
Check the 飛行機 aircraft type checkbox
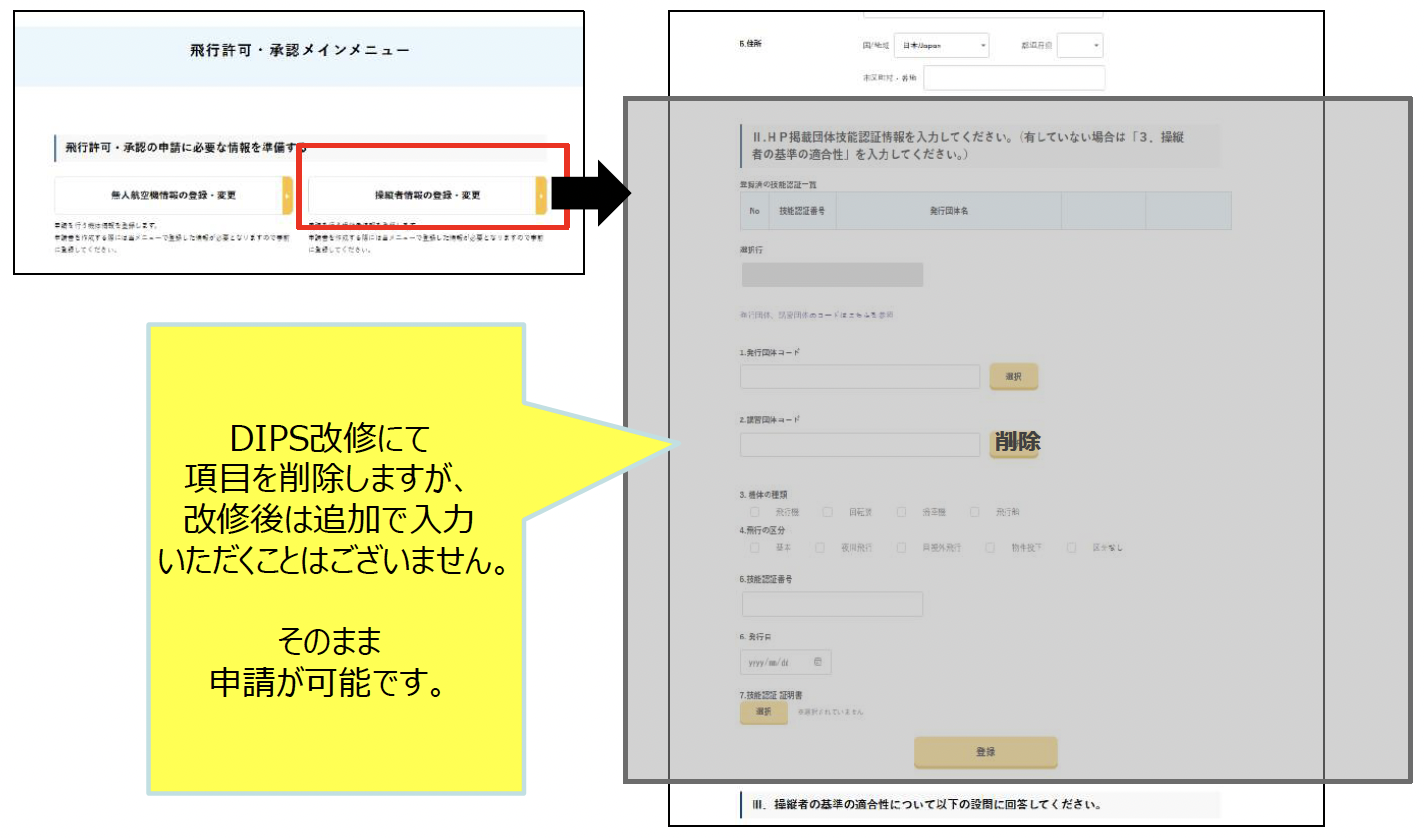755,512
